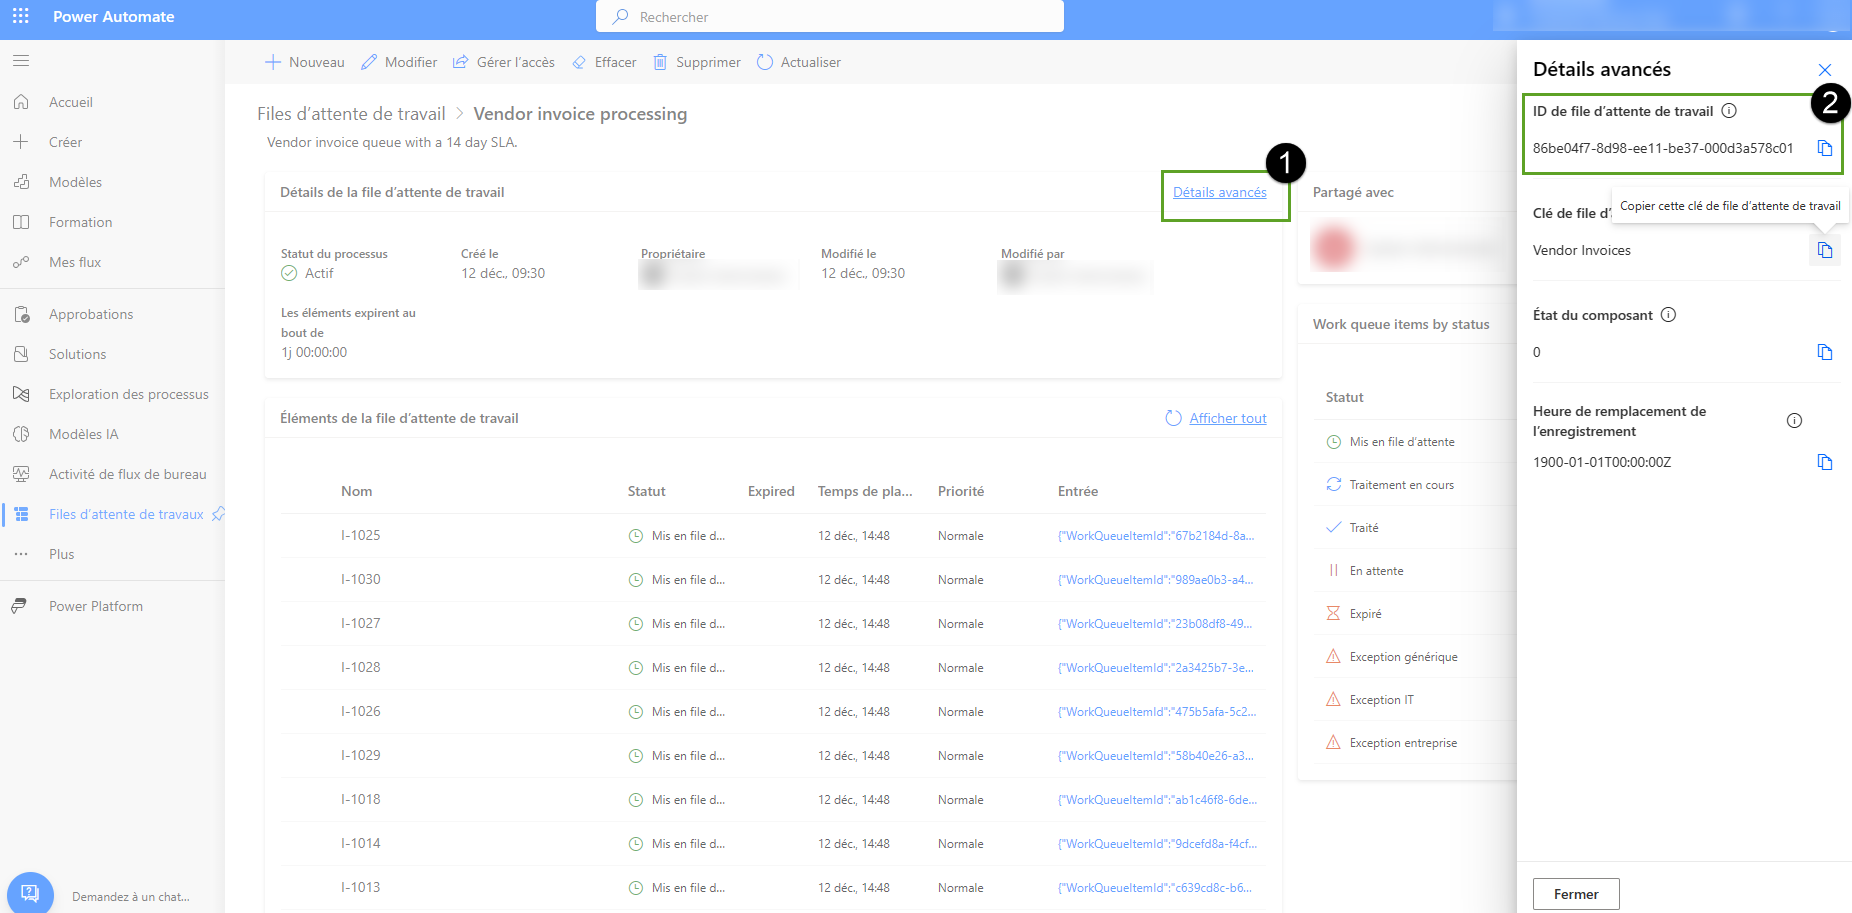Image resolution: width=1852 pixels, height=913 pixels.
Task: Click Actualiser in the command bar
Action: (799, 62)
